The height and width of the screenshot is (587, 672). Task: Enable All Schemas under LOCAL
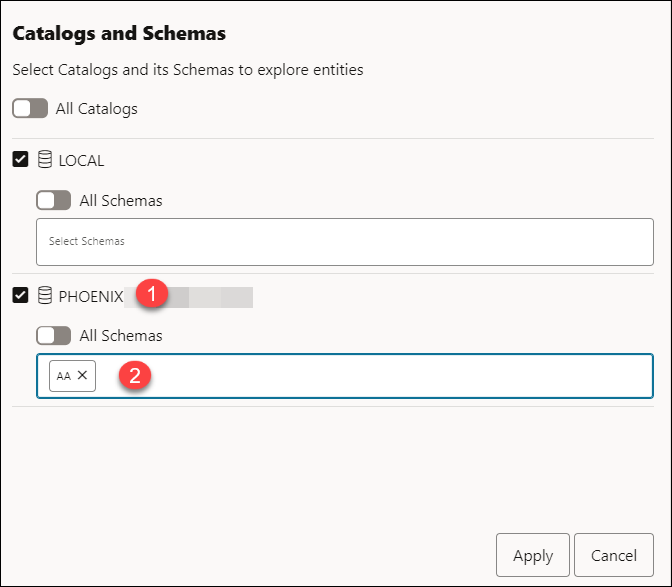tap(53, 200)
